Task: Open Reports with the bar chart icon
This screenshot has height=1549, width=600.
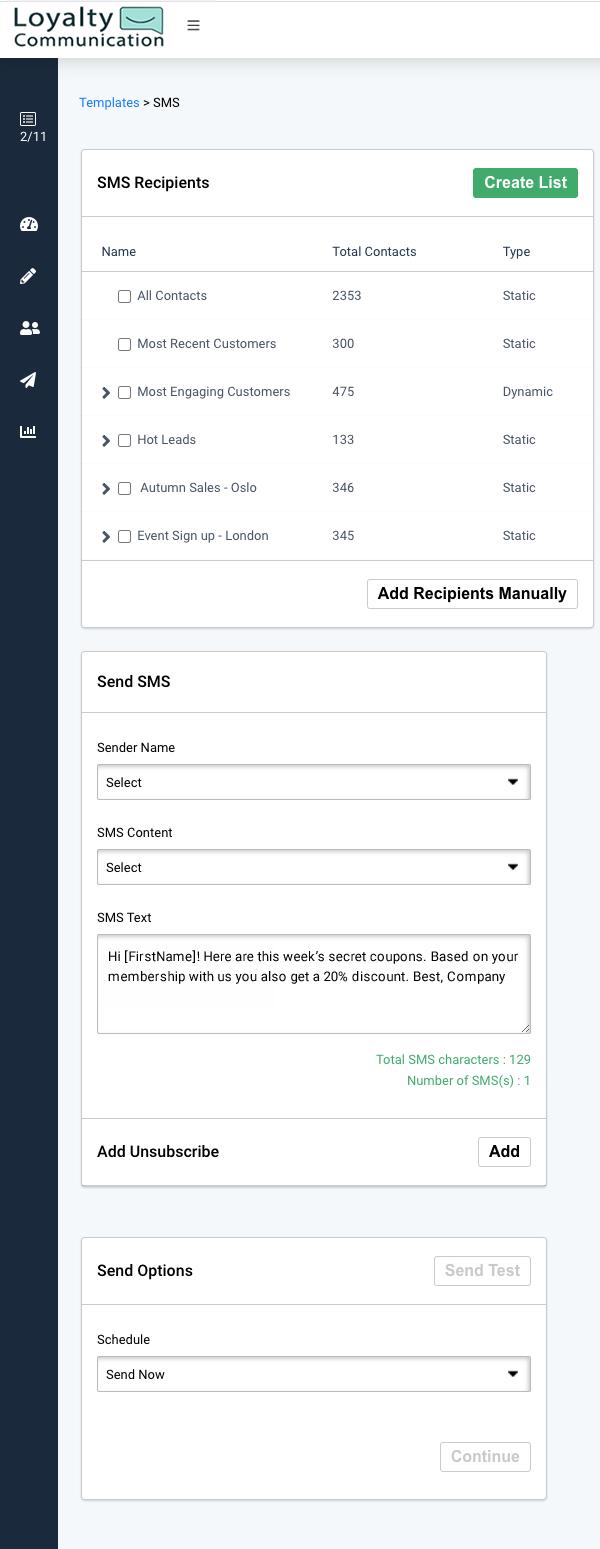Action: pos(29,431)
